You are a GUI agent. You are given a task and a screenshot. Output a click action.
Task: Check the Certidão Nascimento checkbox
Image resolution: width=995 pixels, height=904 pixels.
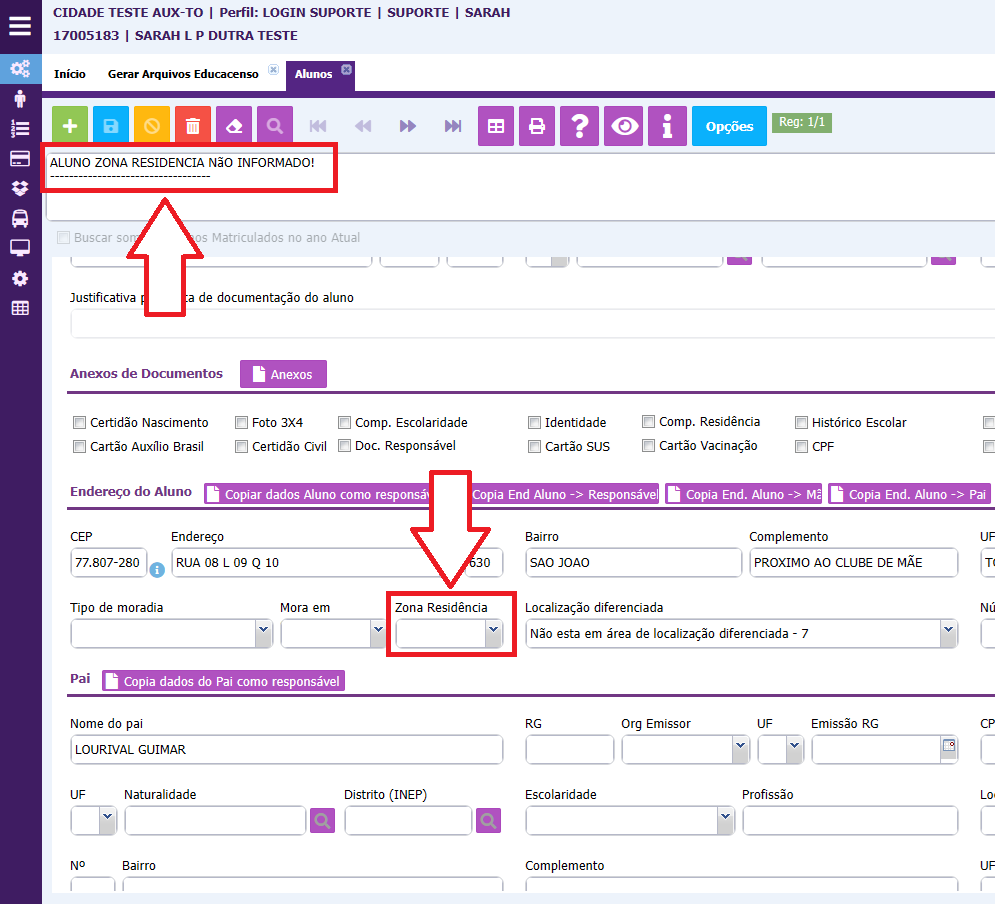[x=80, y=423]
